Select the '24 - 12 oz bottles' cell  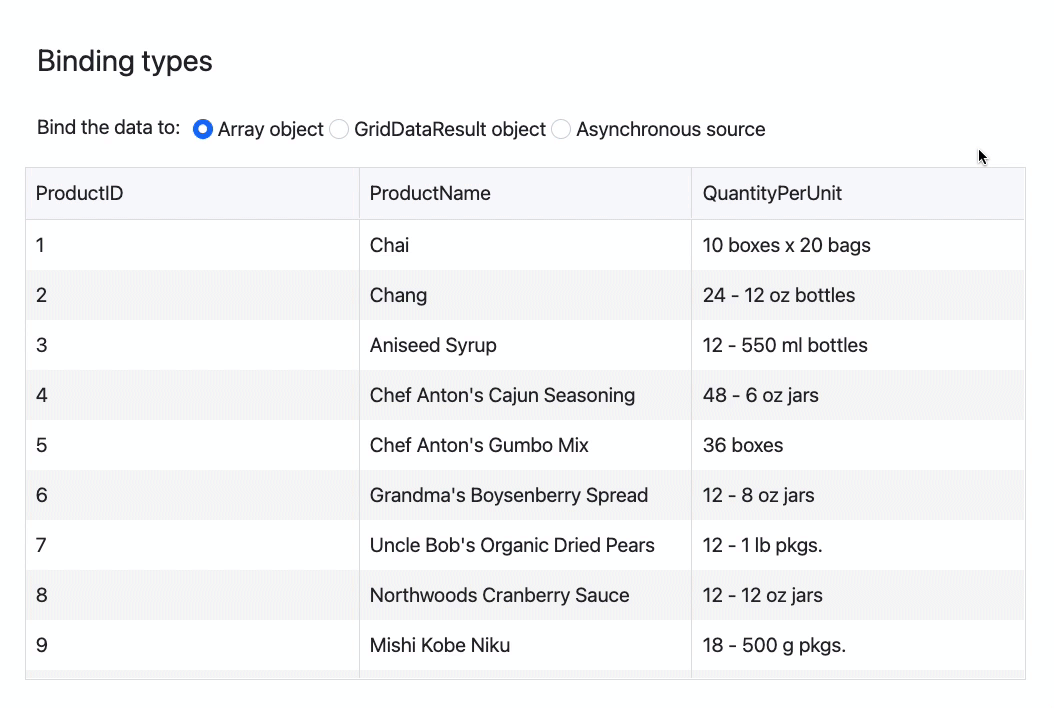779,295
